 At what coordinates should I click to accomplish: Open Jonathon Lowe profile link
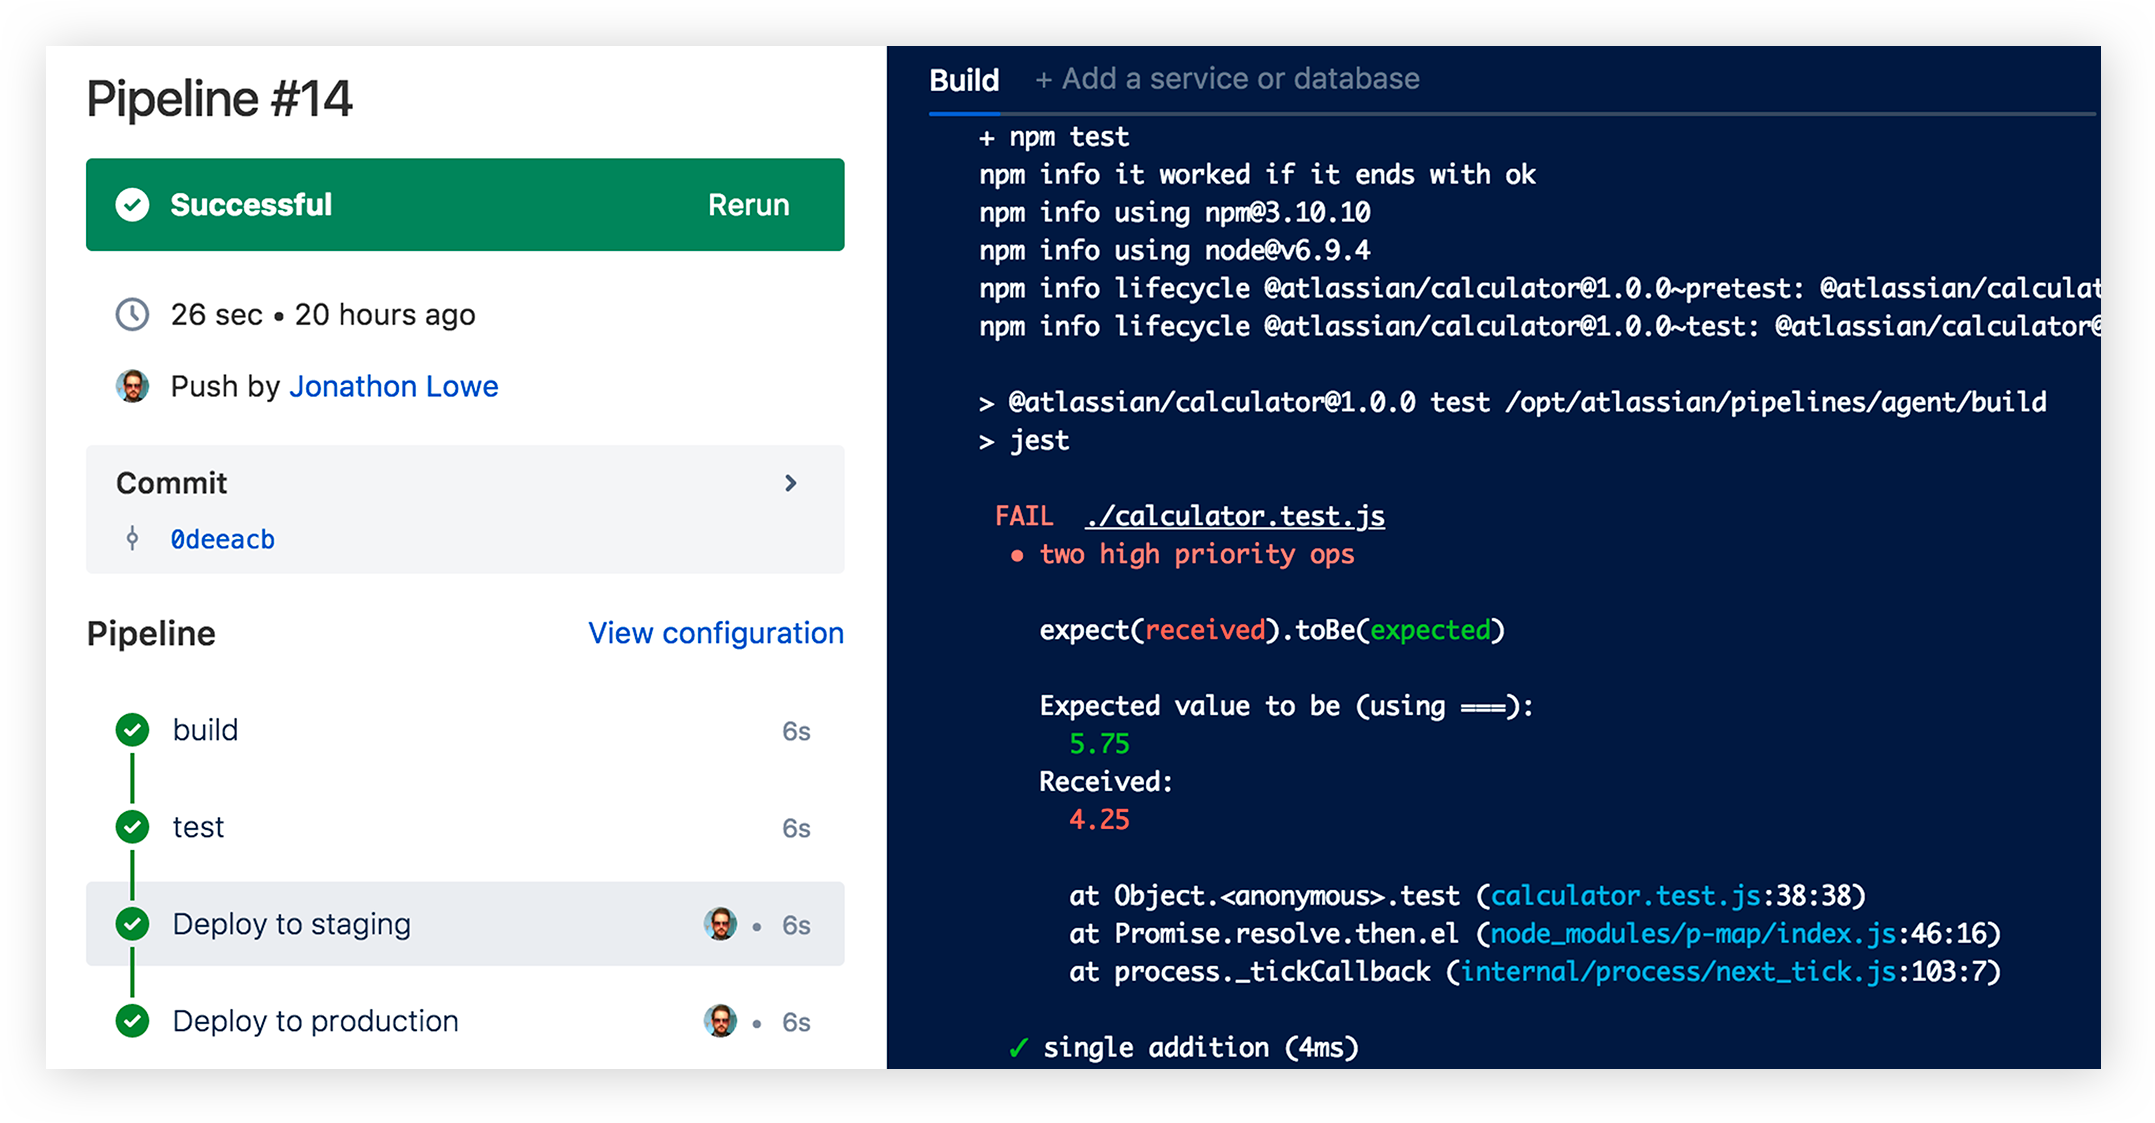point(393,386)
